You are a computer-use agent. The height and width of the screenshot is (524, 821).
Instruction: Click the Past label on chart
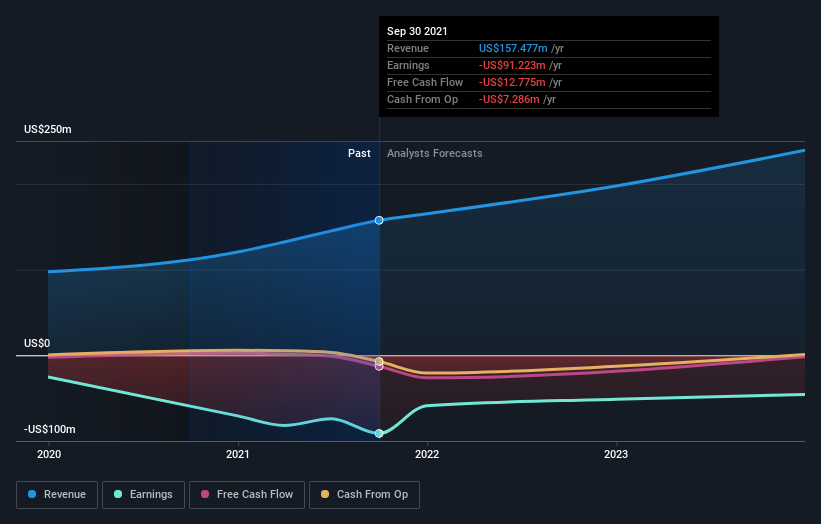click(x=359, y=153)
